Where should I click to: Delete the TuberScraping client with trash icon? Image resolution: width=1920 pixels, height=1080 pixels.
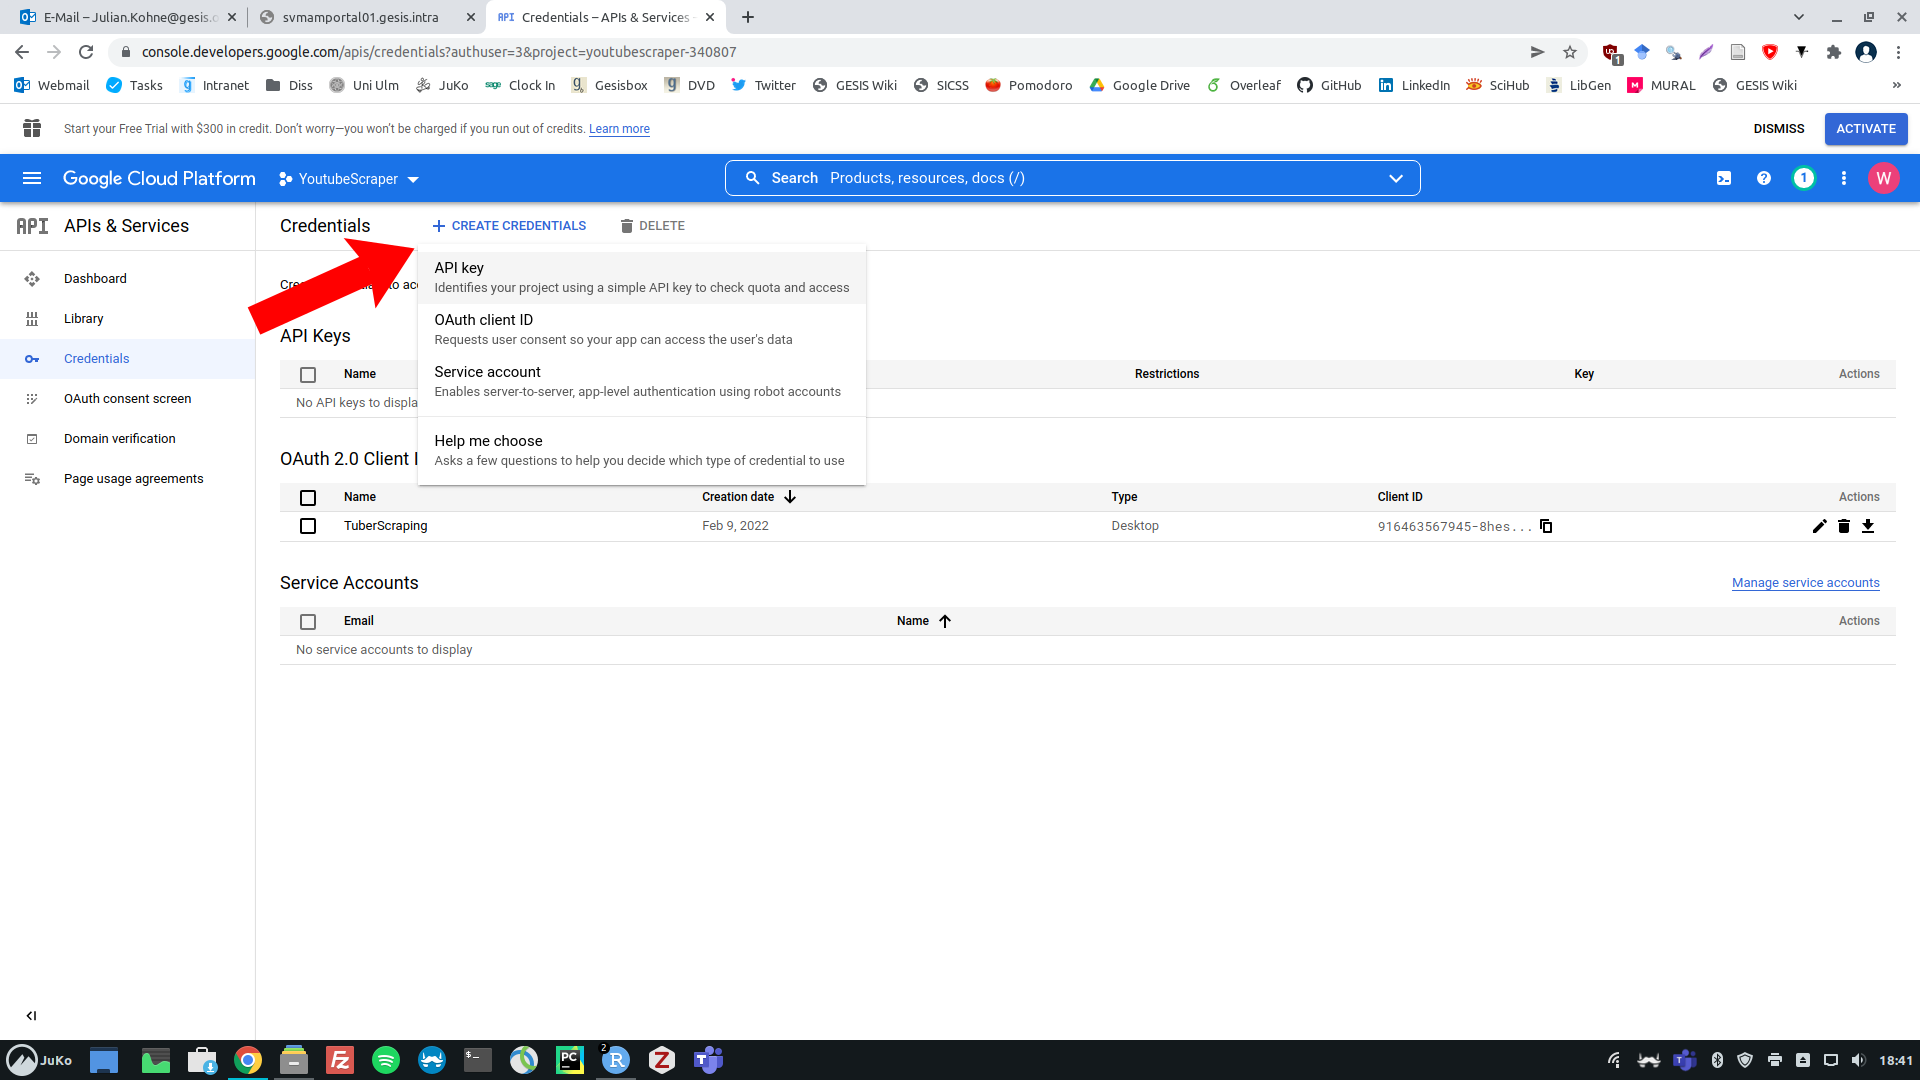click(x=1843, y=526)
